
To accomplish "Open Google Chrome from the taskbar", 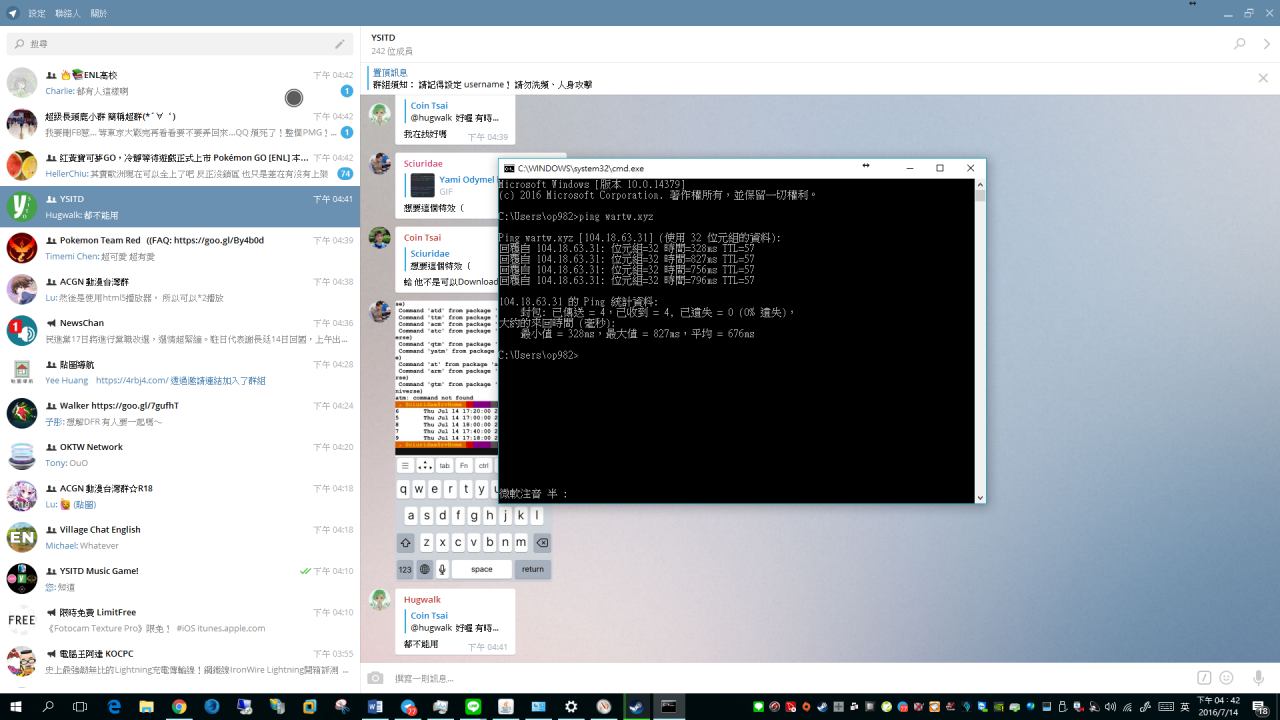I will point(179,706).
